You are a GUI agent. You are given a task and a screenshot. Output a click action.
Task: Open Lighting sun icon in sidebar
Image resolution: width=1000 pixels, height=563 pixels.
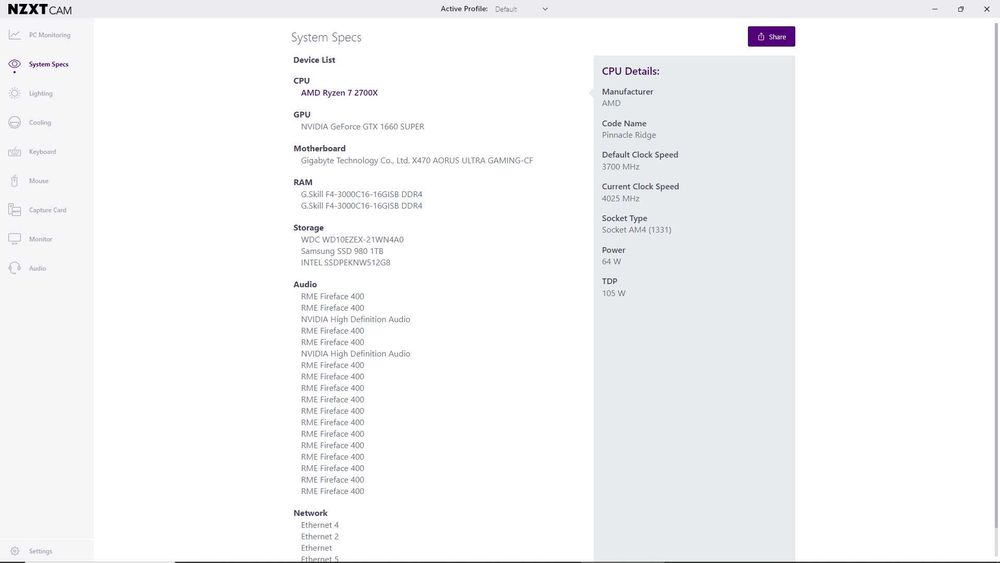point(14,93)
